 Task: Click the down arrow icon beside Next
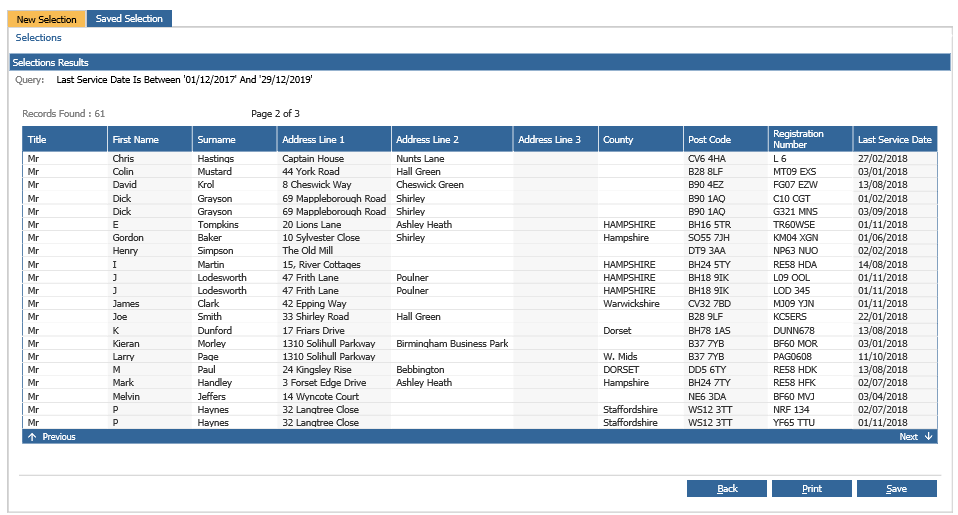click(x=928, y=436)
